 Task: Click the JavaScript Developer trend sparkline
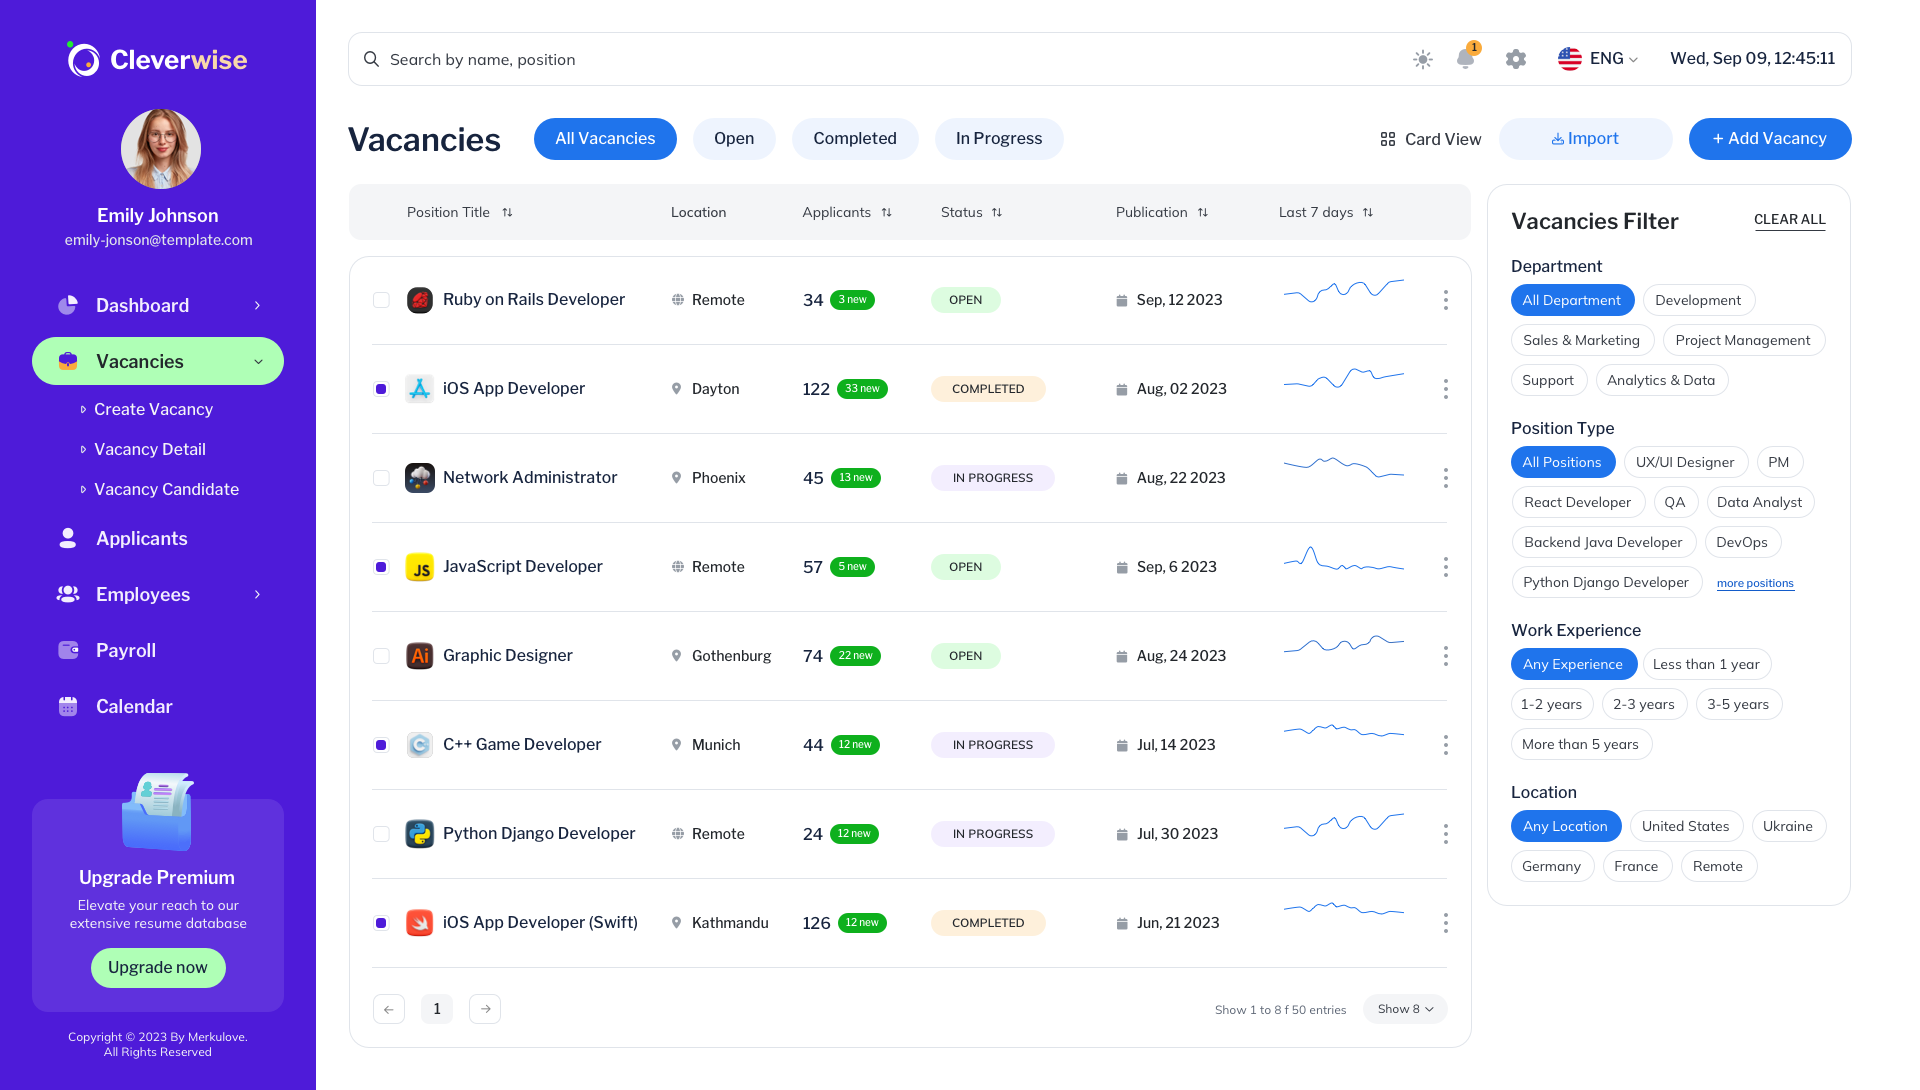point(1343,563)
